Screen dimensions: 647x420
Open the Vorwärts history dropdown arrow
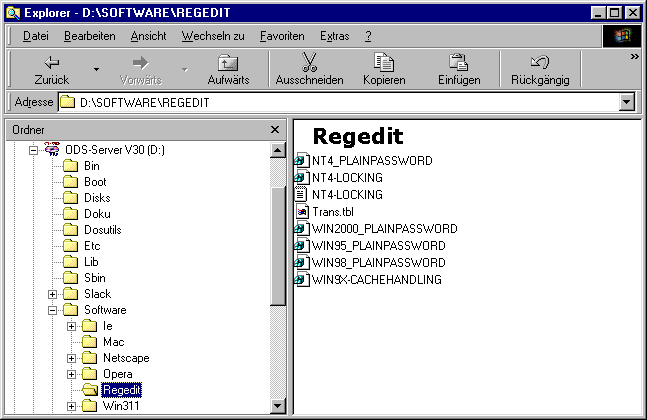(185, 69)
